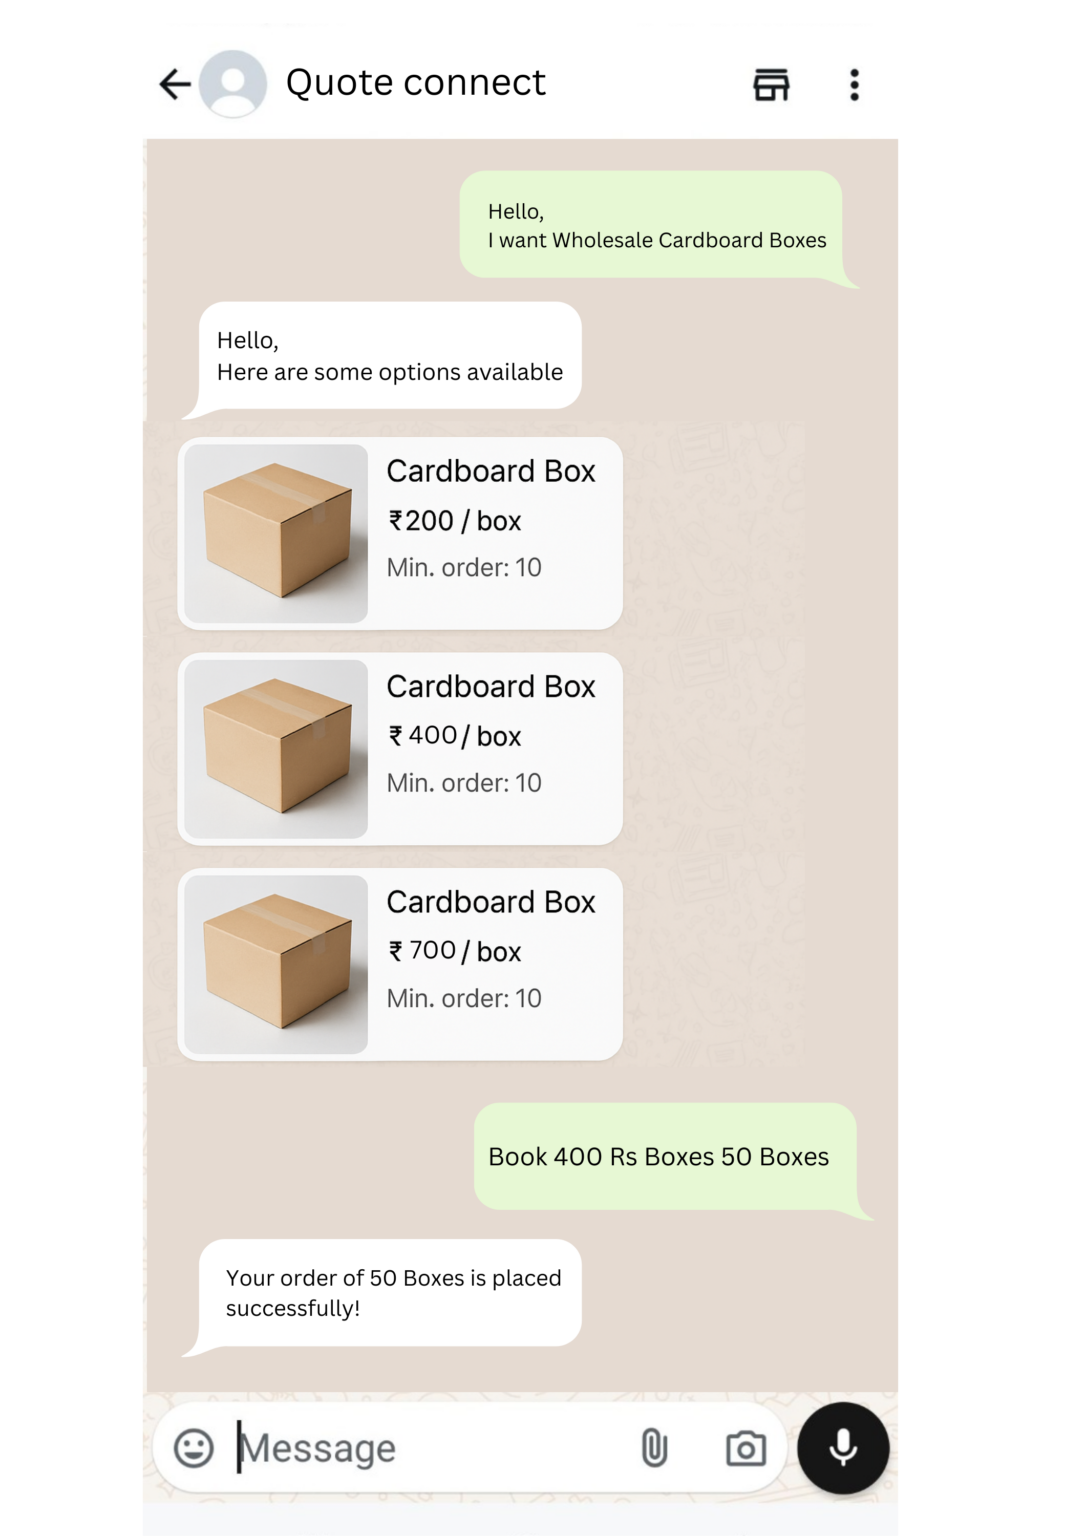Open the Quote connect profile picture

click(233, 84)
